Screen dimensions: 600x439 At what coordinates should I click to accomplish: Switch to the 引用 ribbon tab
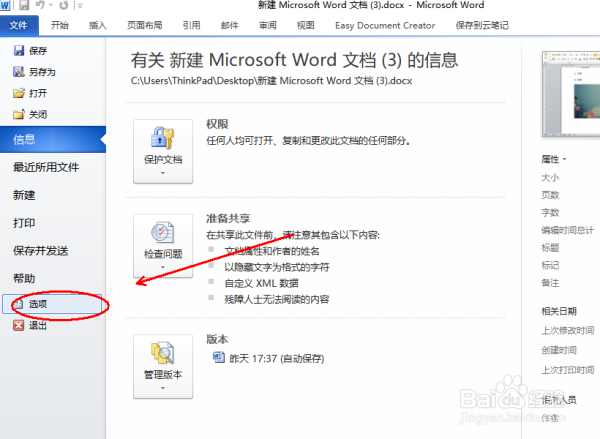pos(191,26)
